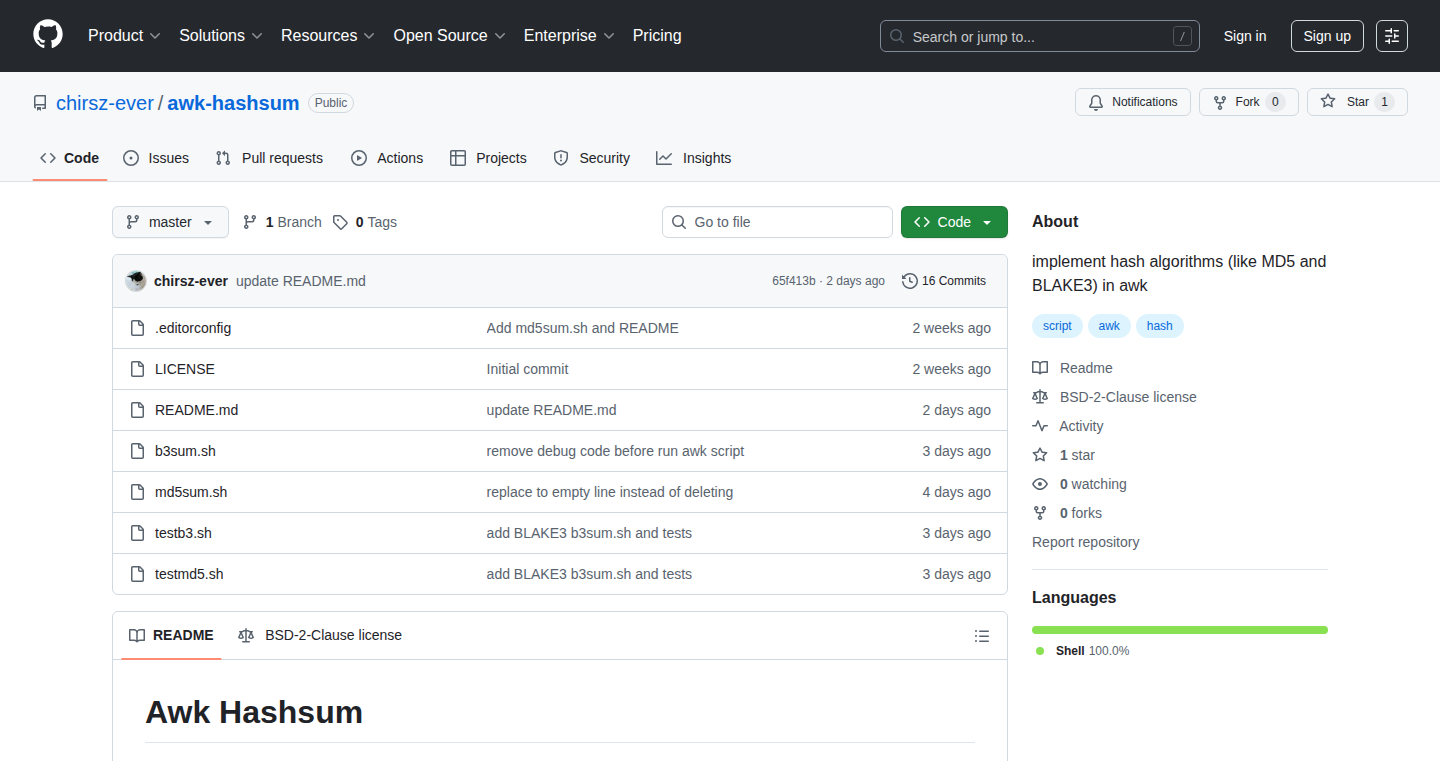Click the script topic tag
1440x761 pixels.
click(x=1057, y=326)
